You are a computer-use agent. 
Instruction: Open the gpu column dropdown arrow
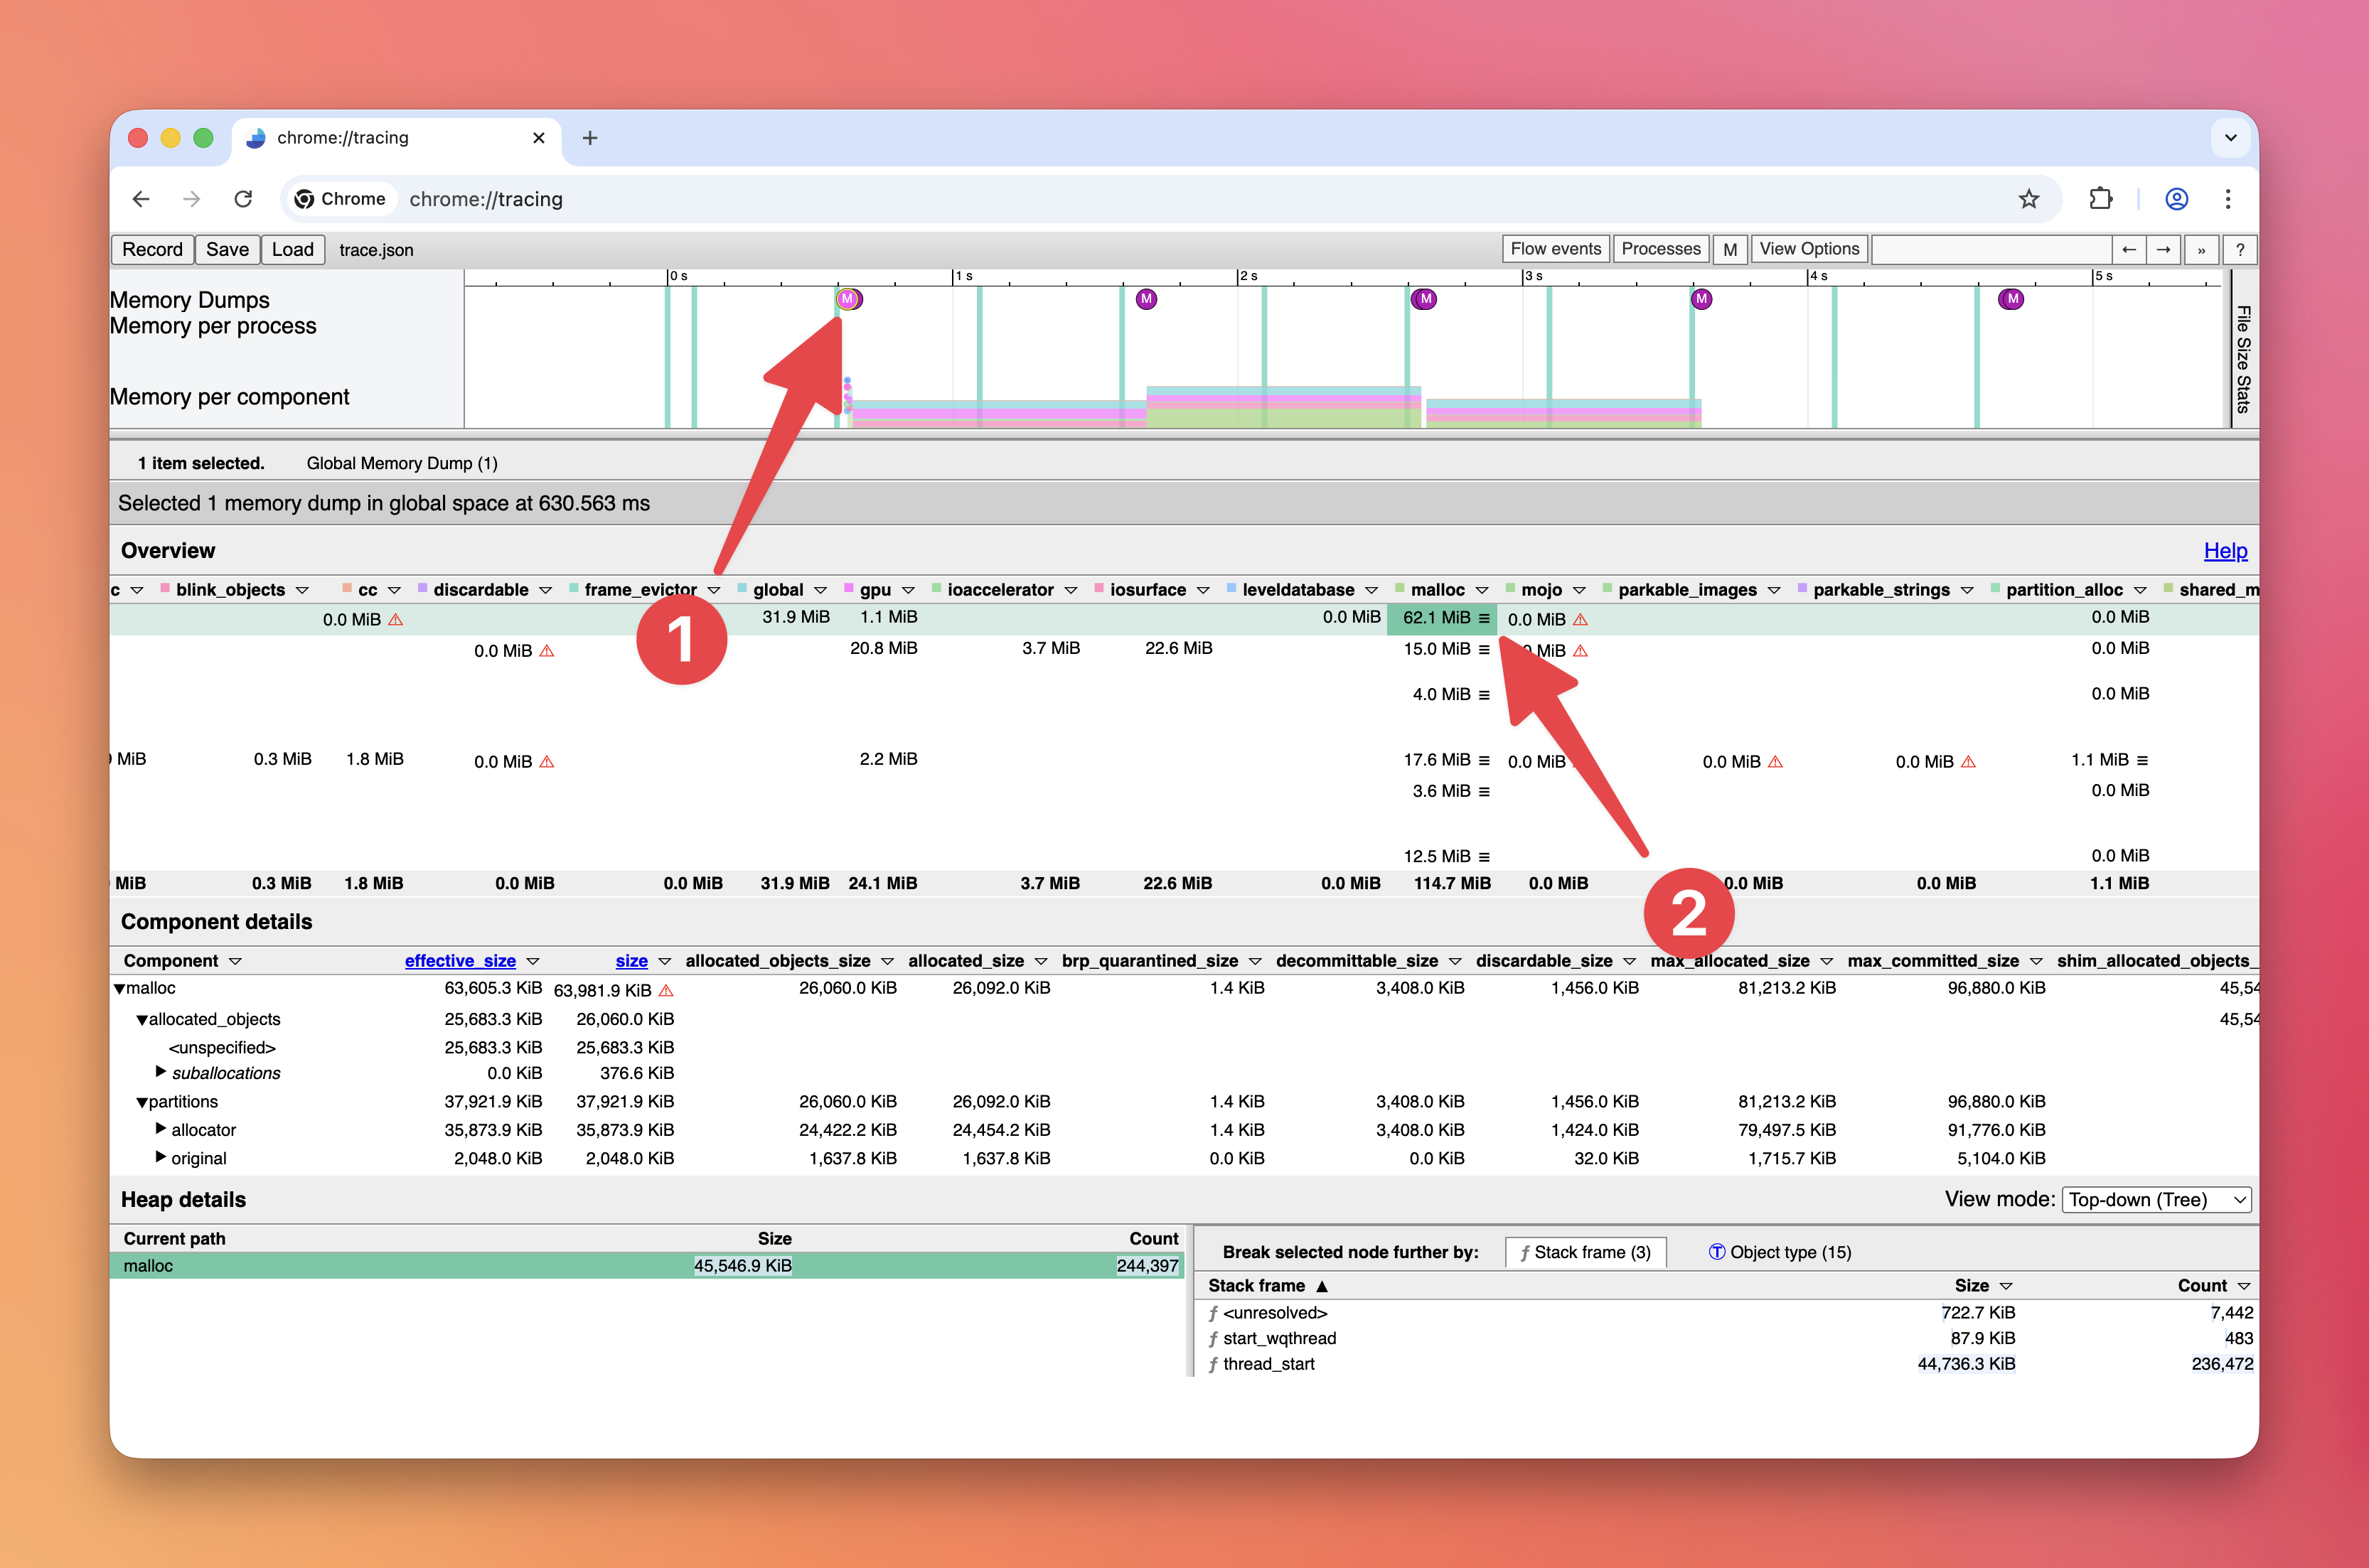tap(908, 590)
